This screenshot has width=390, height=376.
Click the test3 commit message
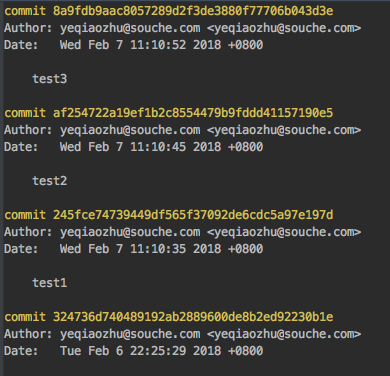click(50, 79)
